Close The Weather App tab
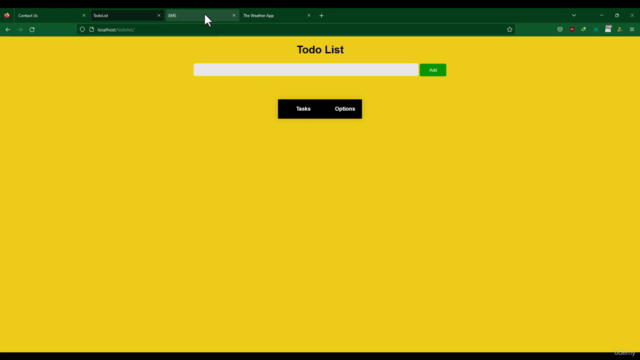The width and height of the screenshot is (640, 360). point(309,16)
